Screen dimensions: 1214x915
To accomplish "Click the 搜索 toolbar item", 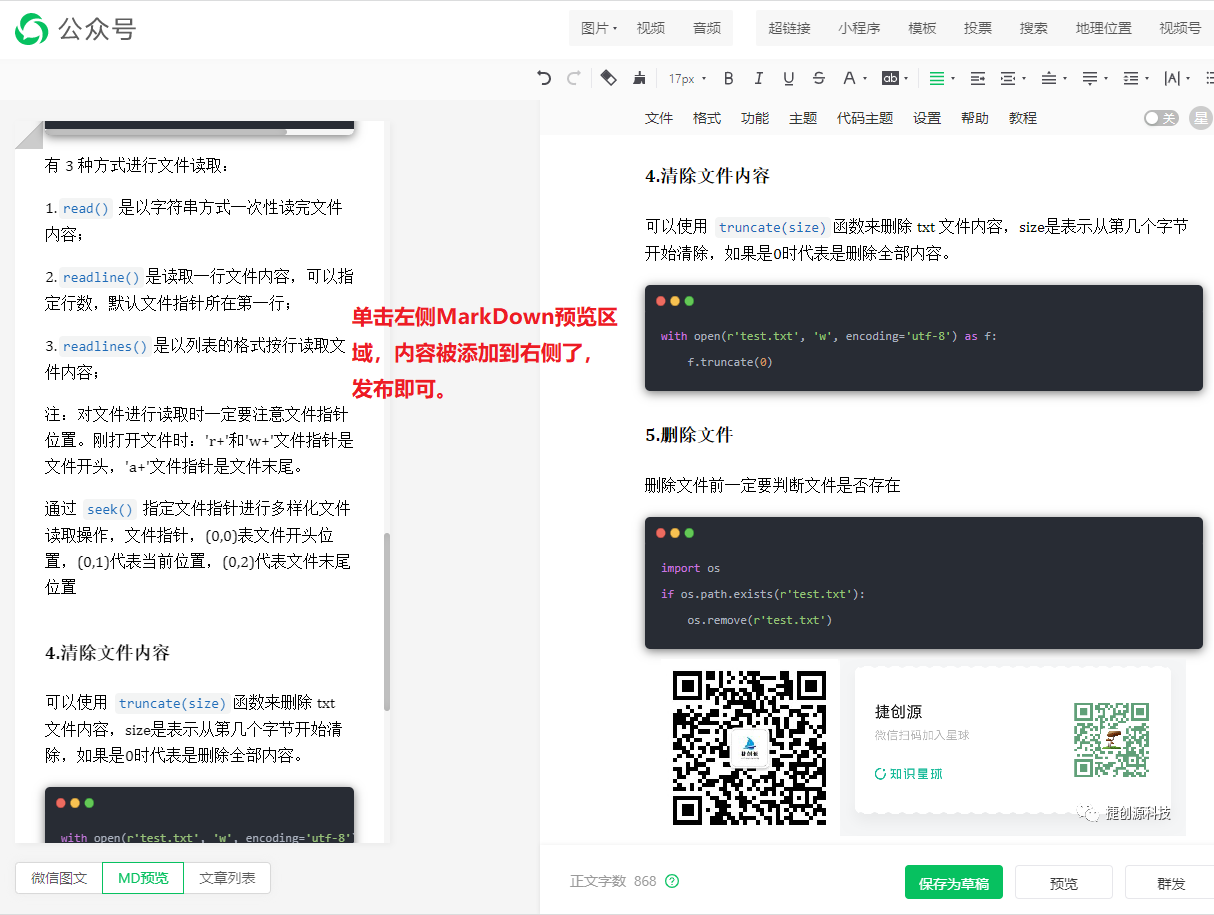I will 1034,28.
